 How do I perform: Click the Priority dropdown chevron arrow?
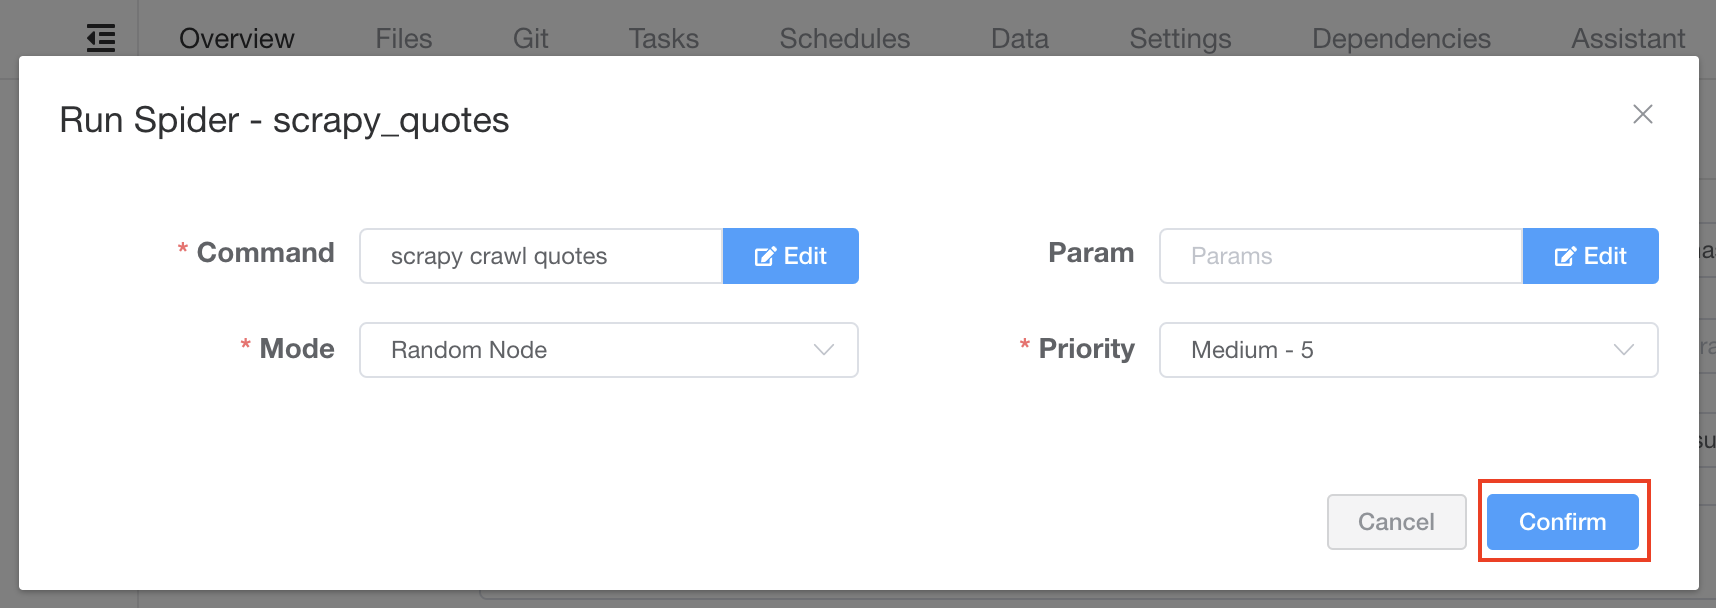1624,350
